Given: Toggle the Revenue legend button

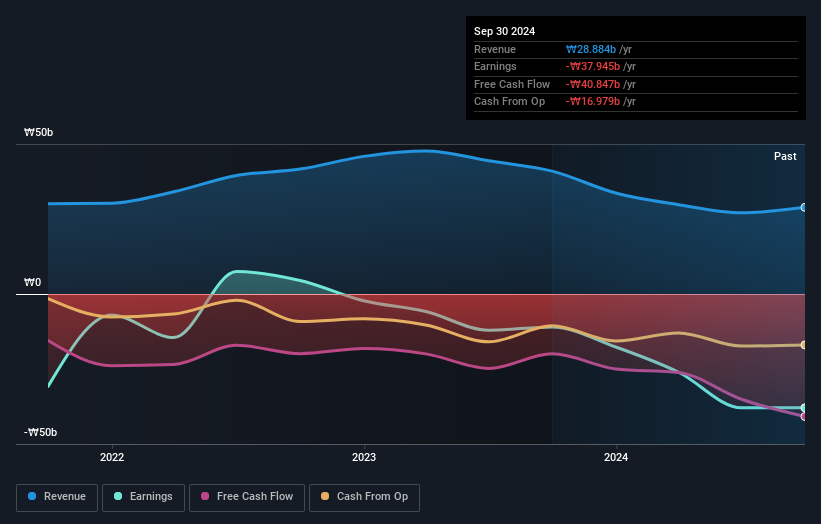Looking at the screenshot, I should point(57,497).
